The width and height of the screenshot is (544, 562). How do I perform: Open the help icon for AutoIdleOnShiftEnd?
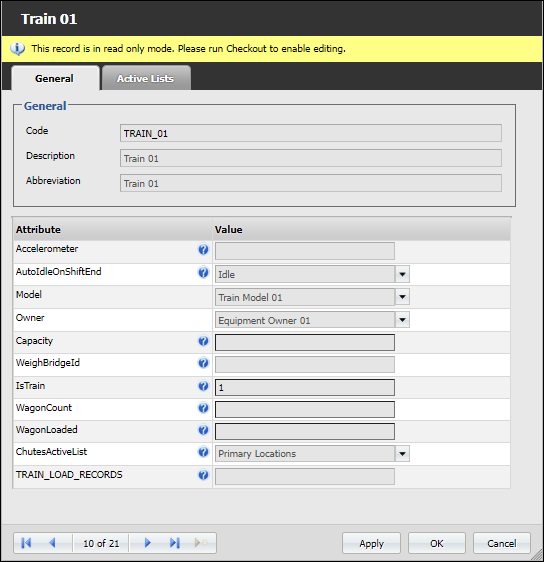pos(203,273)
